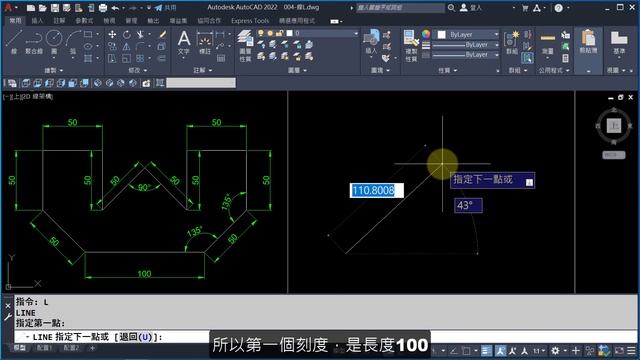This screenshot has width=640, height=360.
Task: Toggle layer freeze sun icon
Action: pos(270,33)
